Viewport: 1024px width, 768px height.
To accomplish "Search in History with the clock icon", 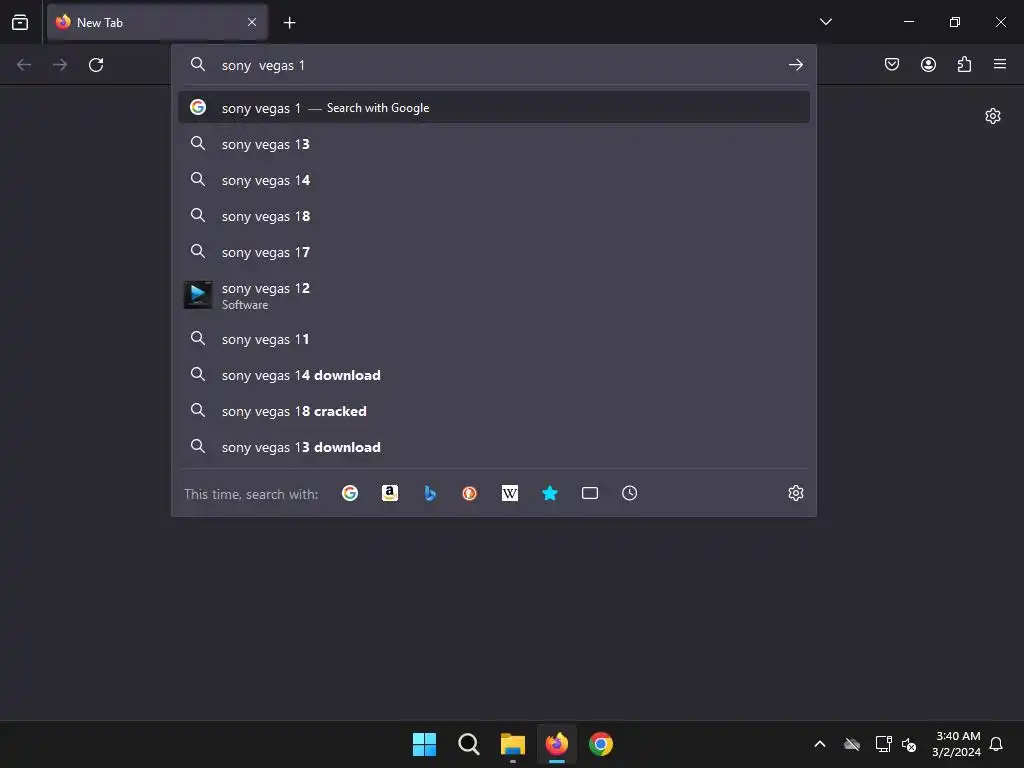I will pyautogui.click(x=630, y=493).
